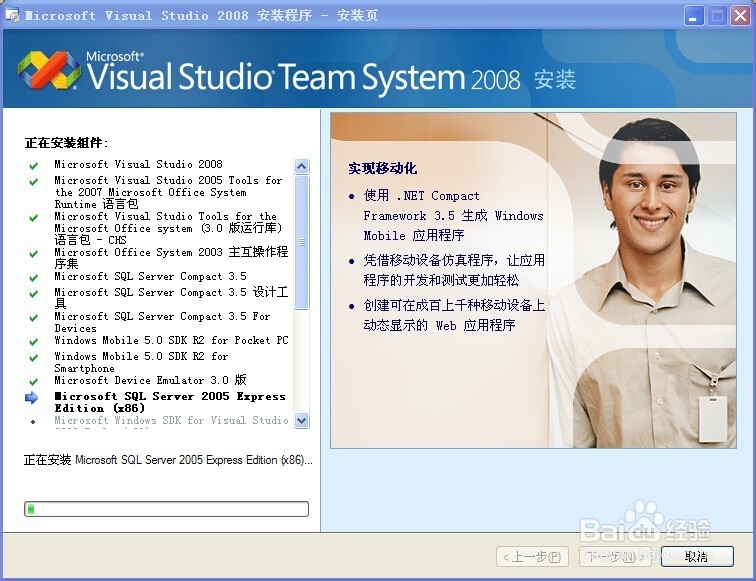Screen dimensions: 756x581
Task: Click the 实现移动化 heading in promo panel
Action: click(x=383, y=168)
